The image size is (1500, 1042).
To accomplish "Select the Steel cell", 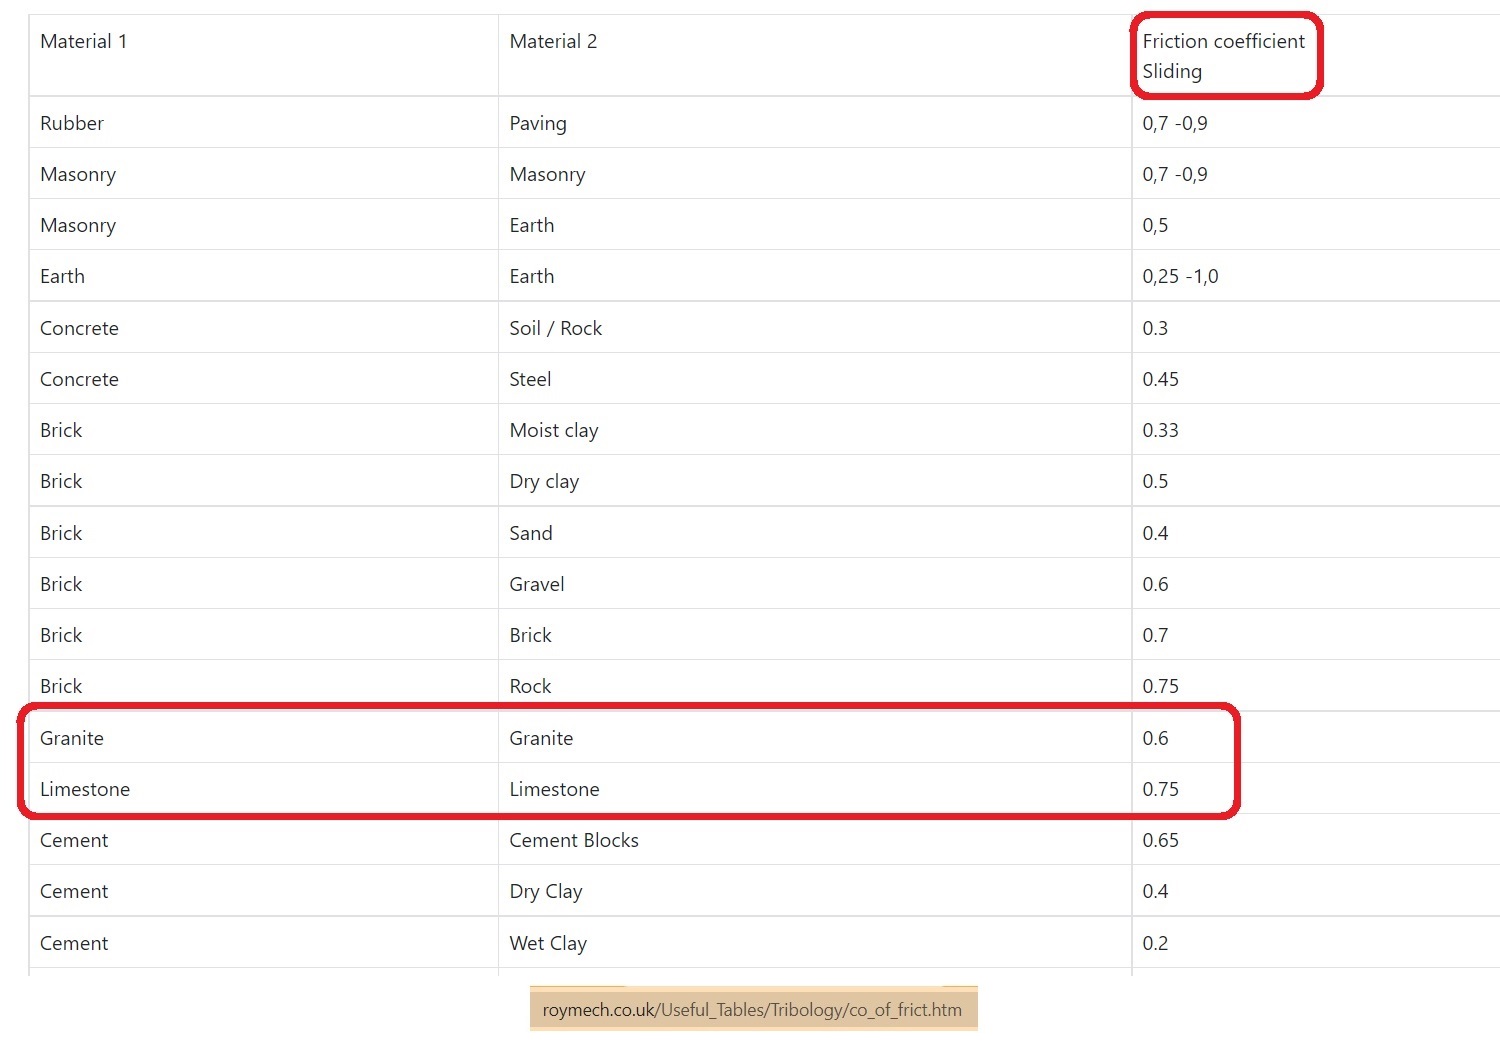I will coord(530,379).
